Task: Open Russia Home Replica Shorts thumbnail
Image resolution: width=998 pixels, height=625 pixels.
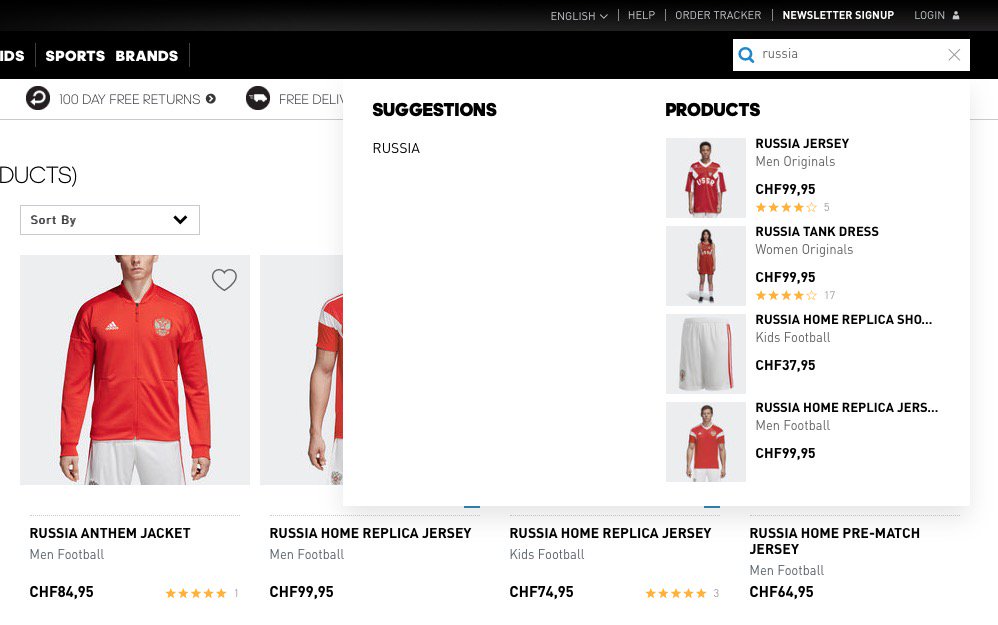Action: (705, 354)
